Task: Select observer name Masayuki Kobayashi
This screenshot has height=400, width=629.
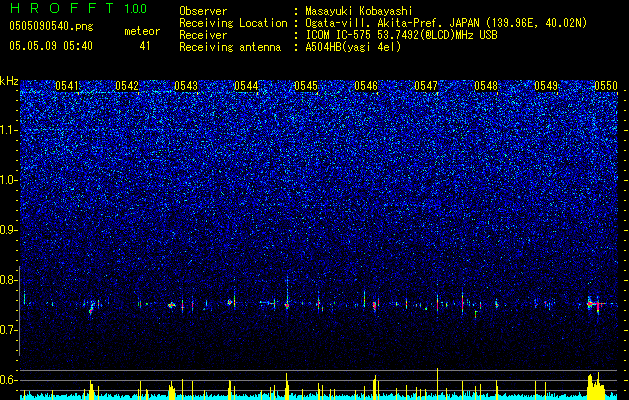Action: (x=359, y=11)
